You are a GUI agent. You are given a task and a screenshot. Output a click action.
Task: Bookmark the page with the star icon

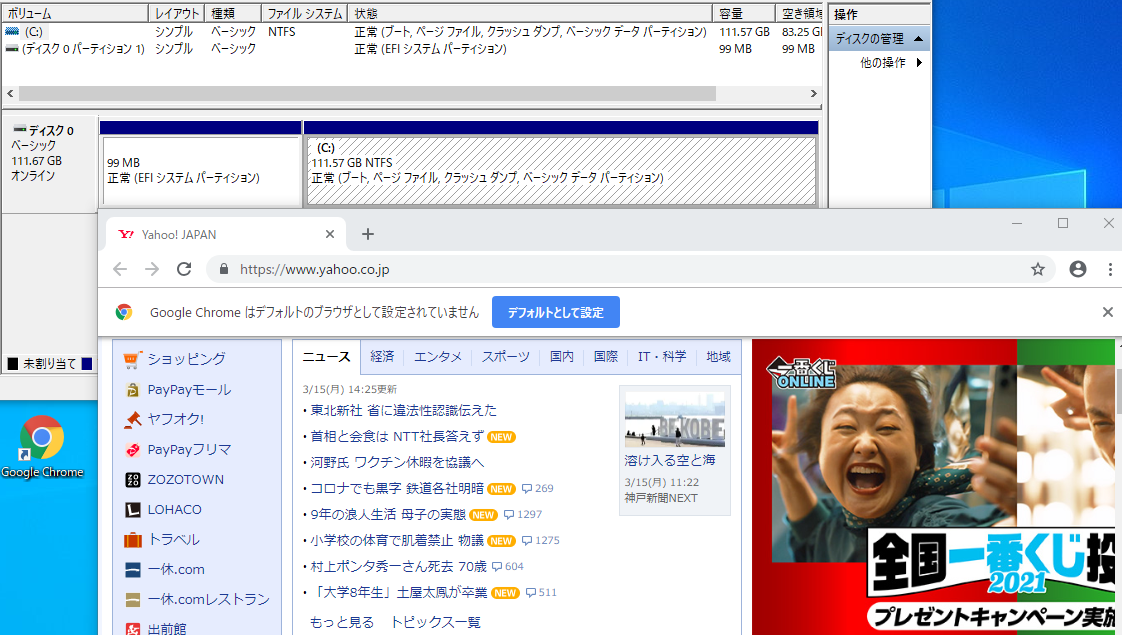pos(1038,269)
